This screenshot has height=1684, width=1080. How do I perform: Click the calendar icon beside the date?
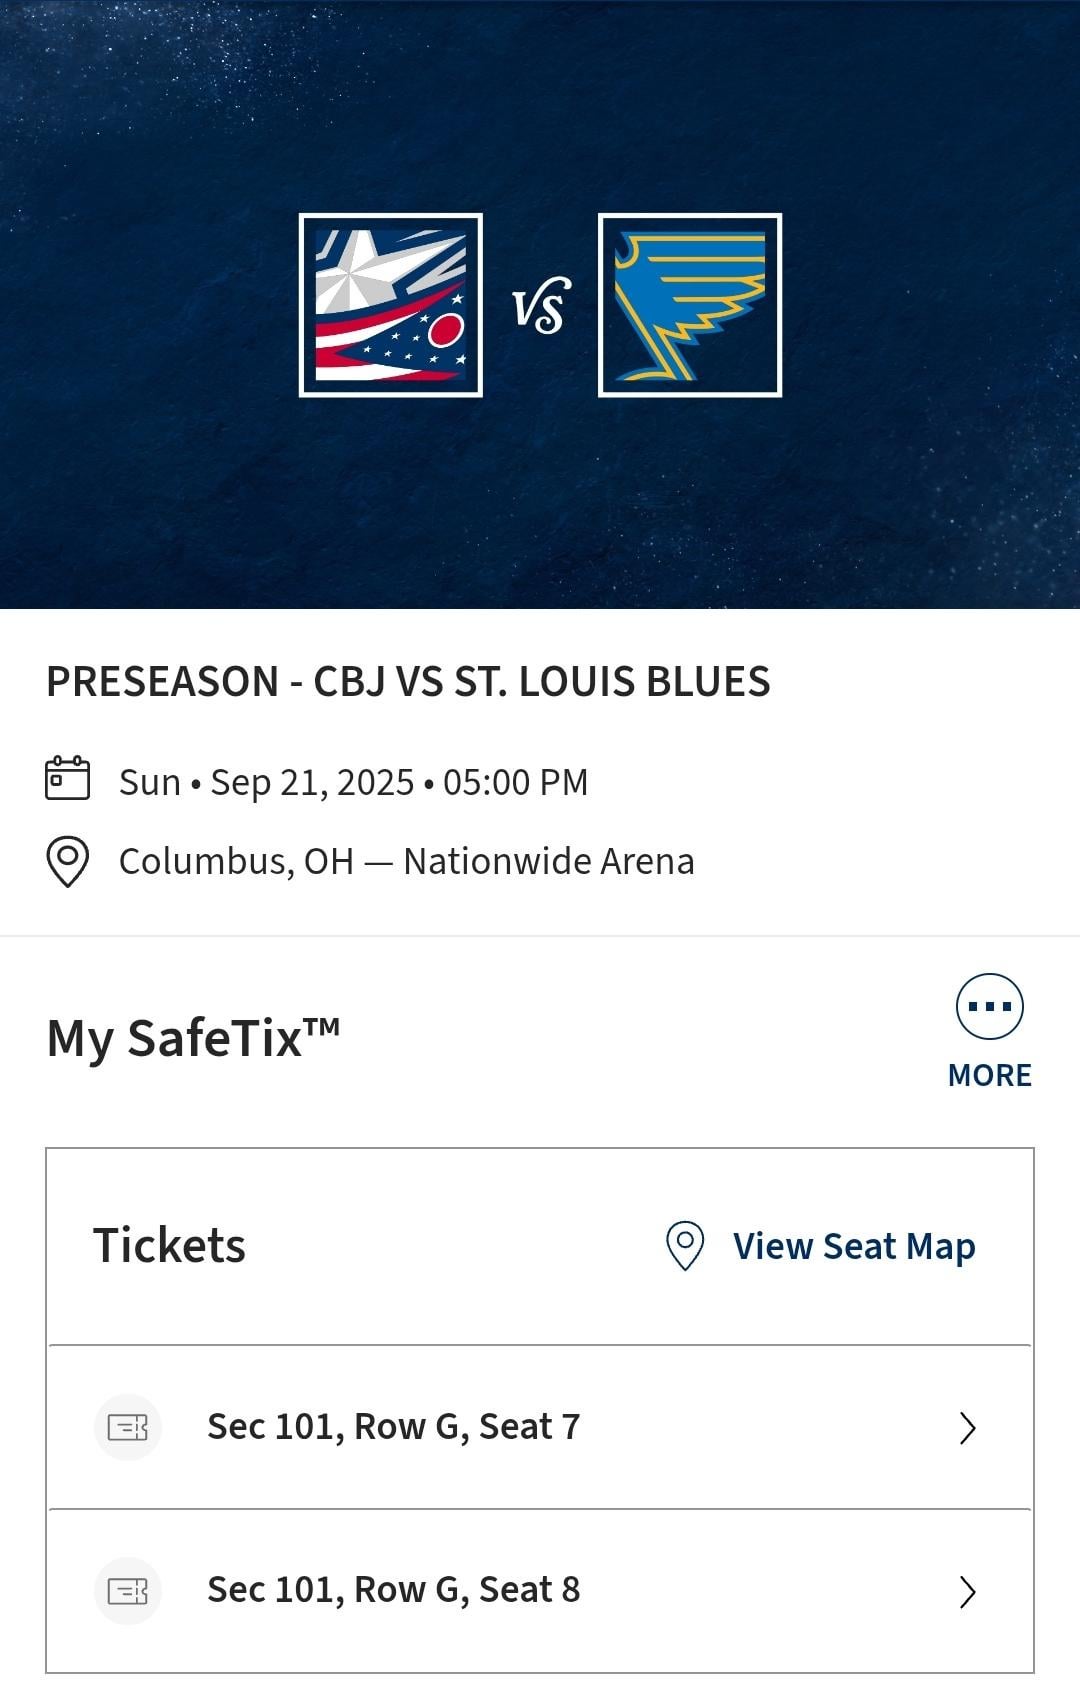(68, 780)
